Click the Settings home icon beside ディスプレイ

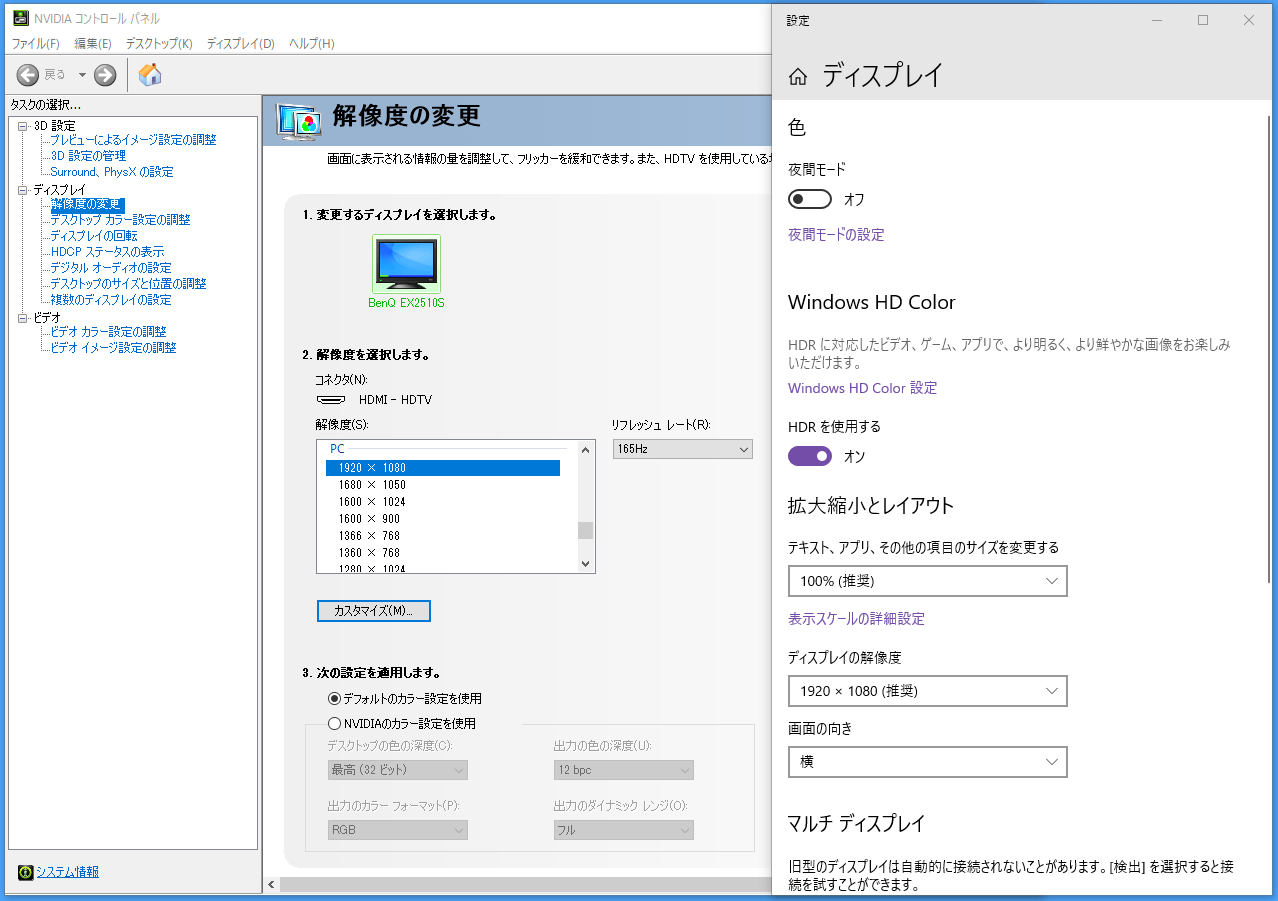[798, 77]
